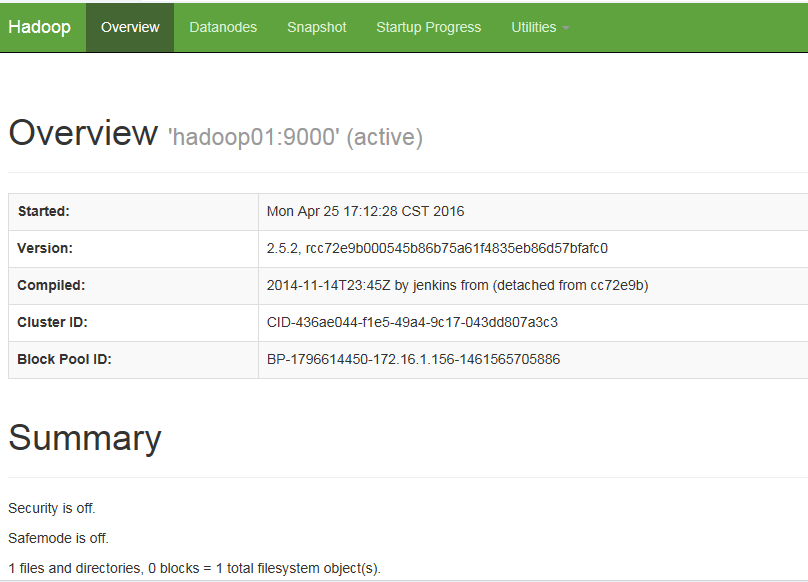Select the text Safemode is off.

pyautogui.click(x=59, y=539)
